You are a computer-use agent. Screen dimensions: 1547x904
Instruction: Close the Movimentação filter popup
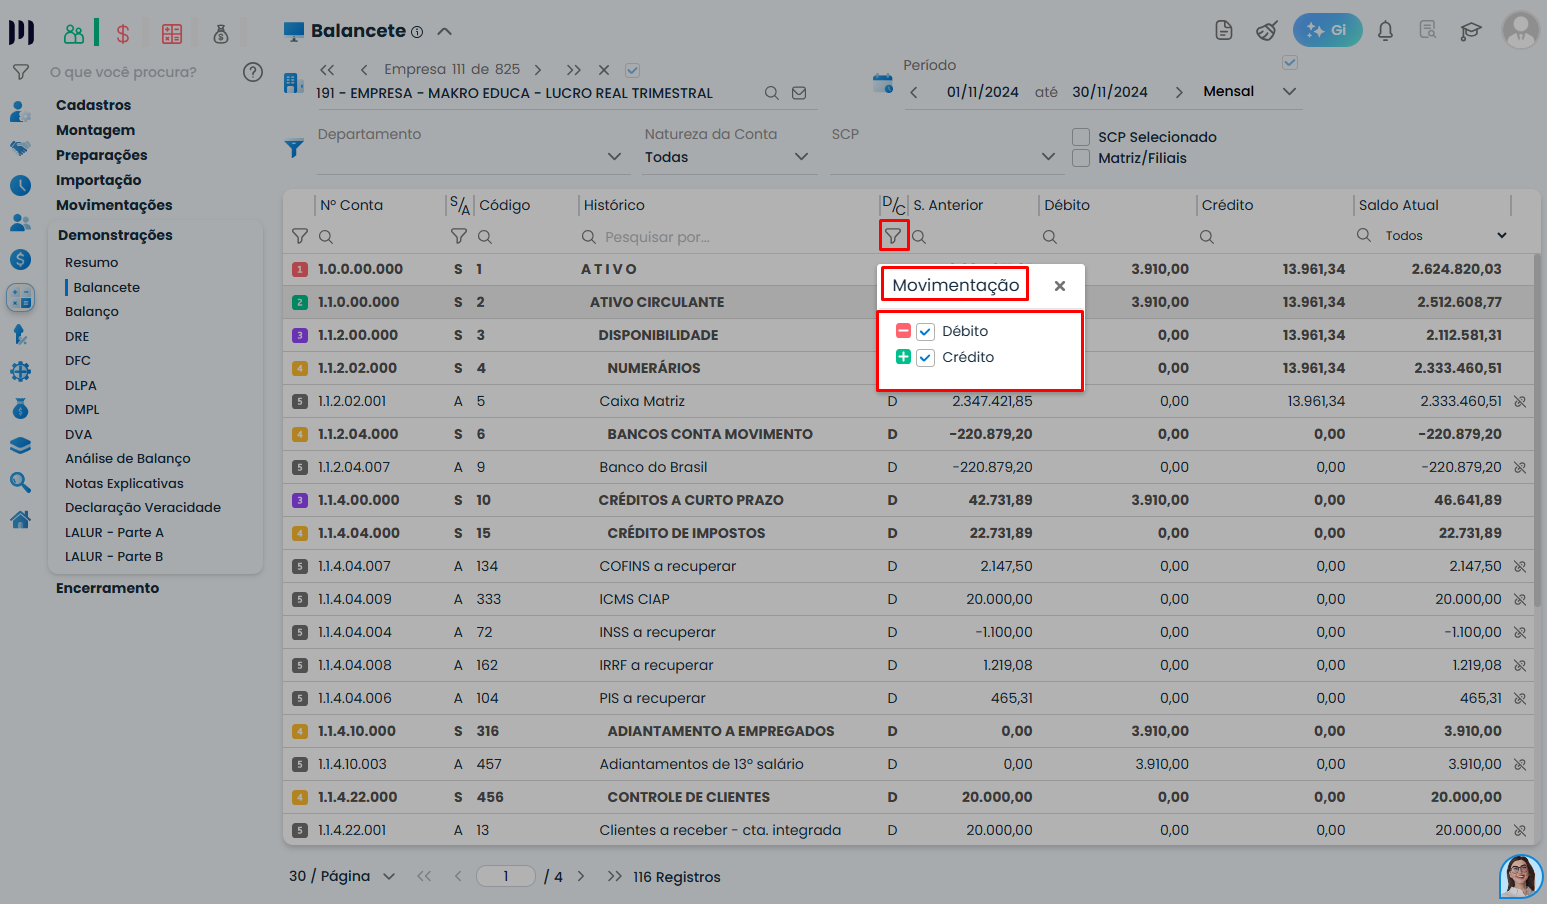pyautogui.click(x=1060, y=286)
